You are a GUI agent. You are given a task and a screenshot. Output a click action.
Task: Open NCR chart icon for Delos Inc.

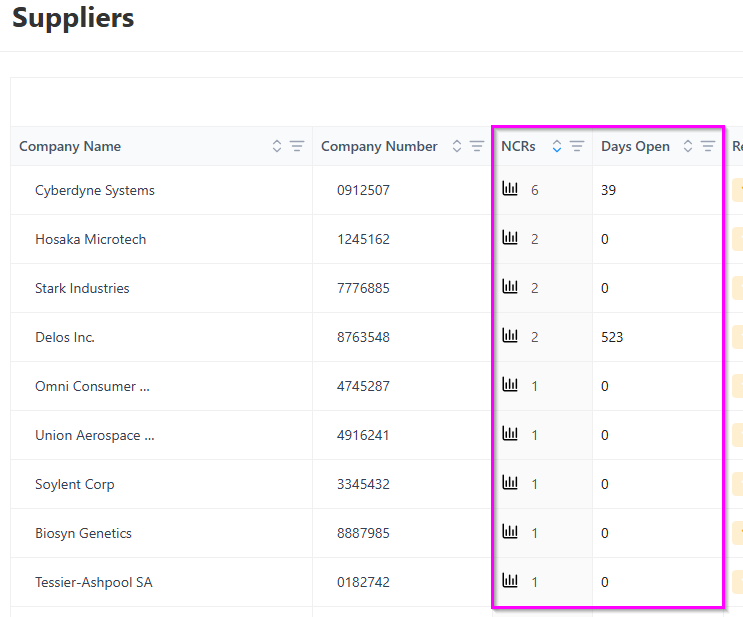point(510,336)
